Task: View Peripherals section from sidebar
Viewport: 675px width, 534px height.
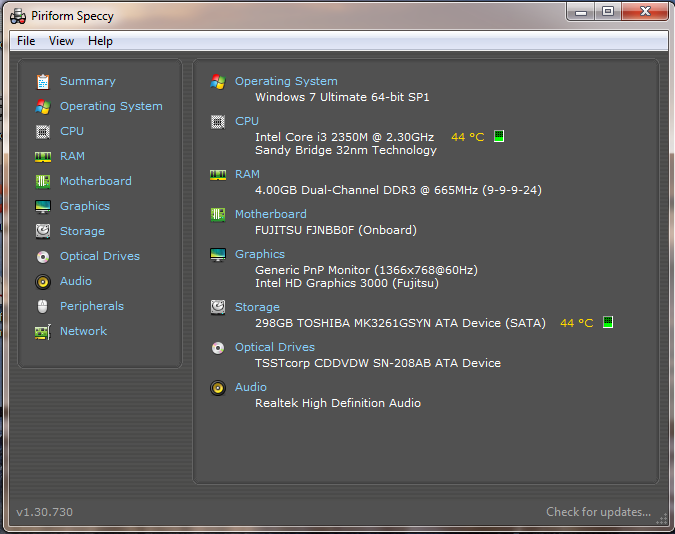Action: click(92, 306)
